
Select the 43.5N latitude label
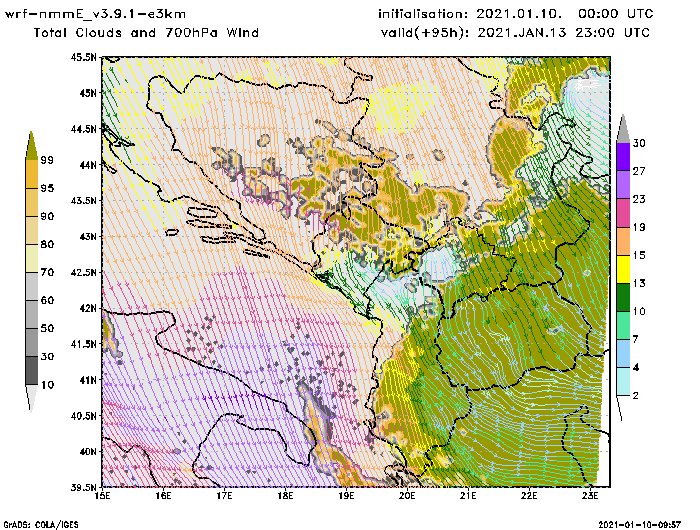tap(83, 200)
